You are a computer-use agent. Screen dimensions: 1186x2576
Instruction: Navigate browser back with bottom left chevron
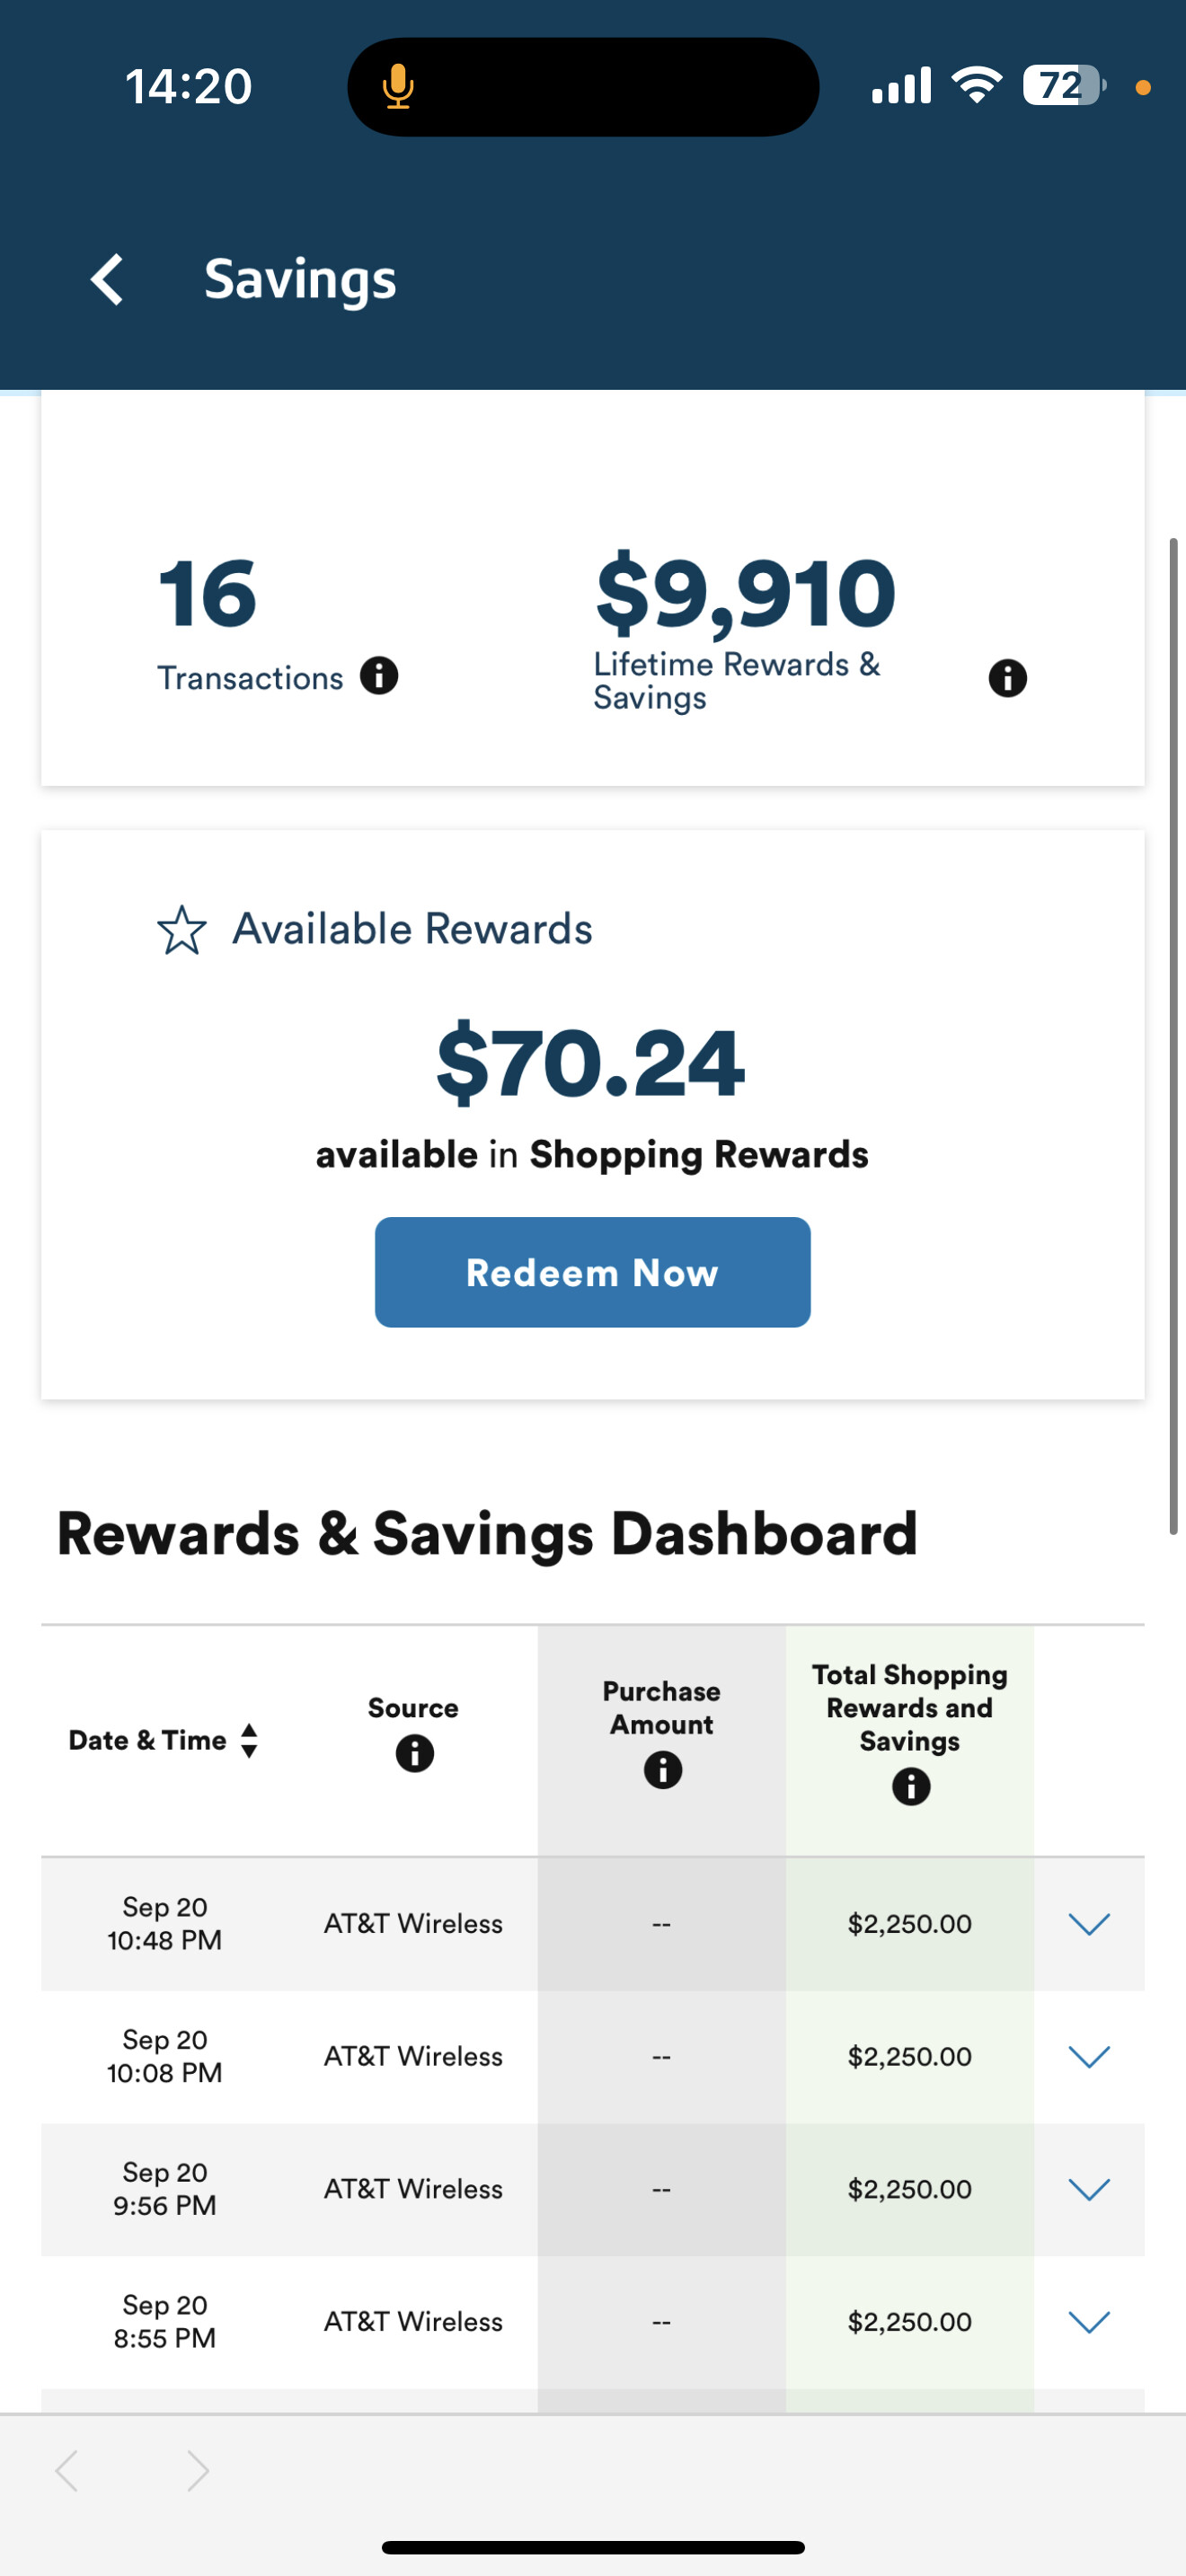pos(67,2471)
